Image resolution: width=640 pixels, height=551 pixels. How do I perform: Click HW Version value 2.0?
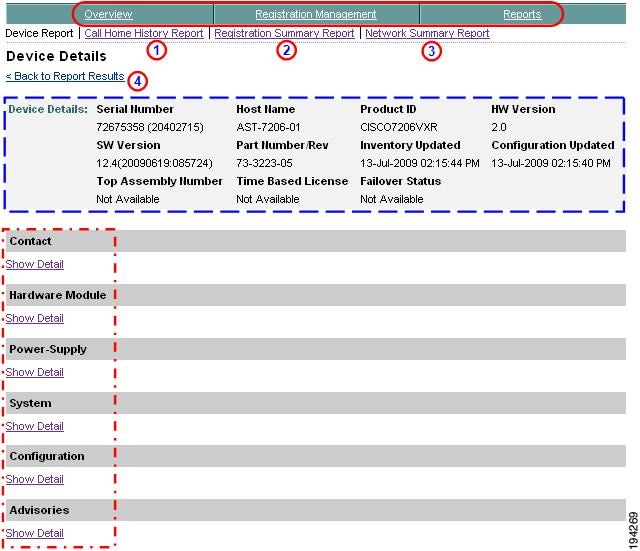(x=499, y=127)
